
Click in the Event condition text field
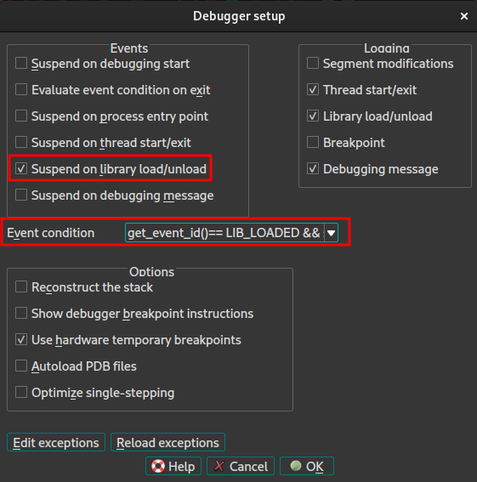point(225,233)
